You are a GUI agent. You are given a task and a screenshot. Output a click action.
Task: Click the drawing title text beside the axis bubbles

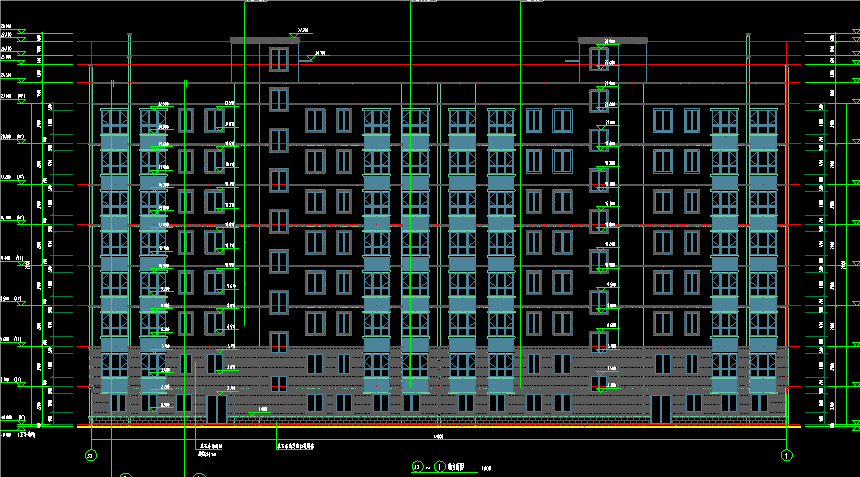[x=456, y=467]
